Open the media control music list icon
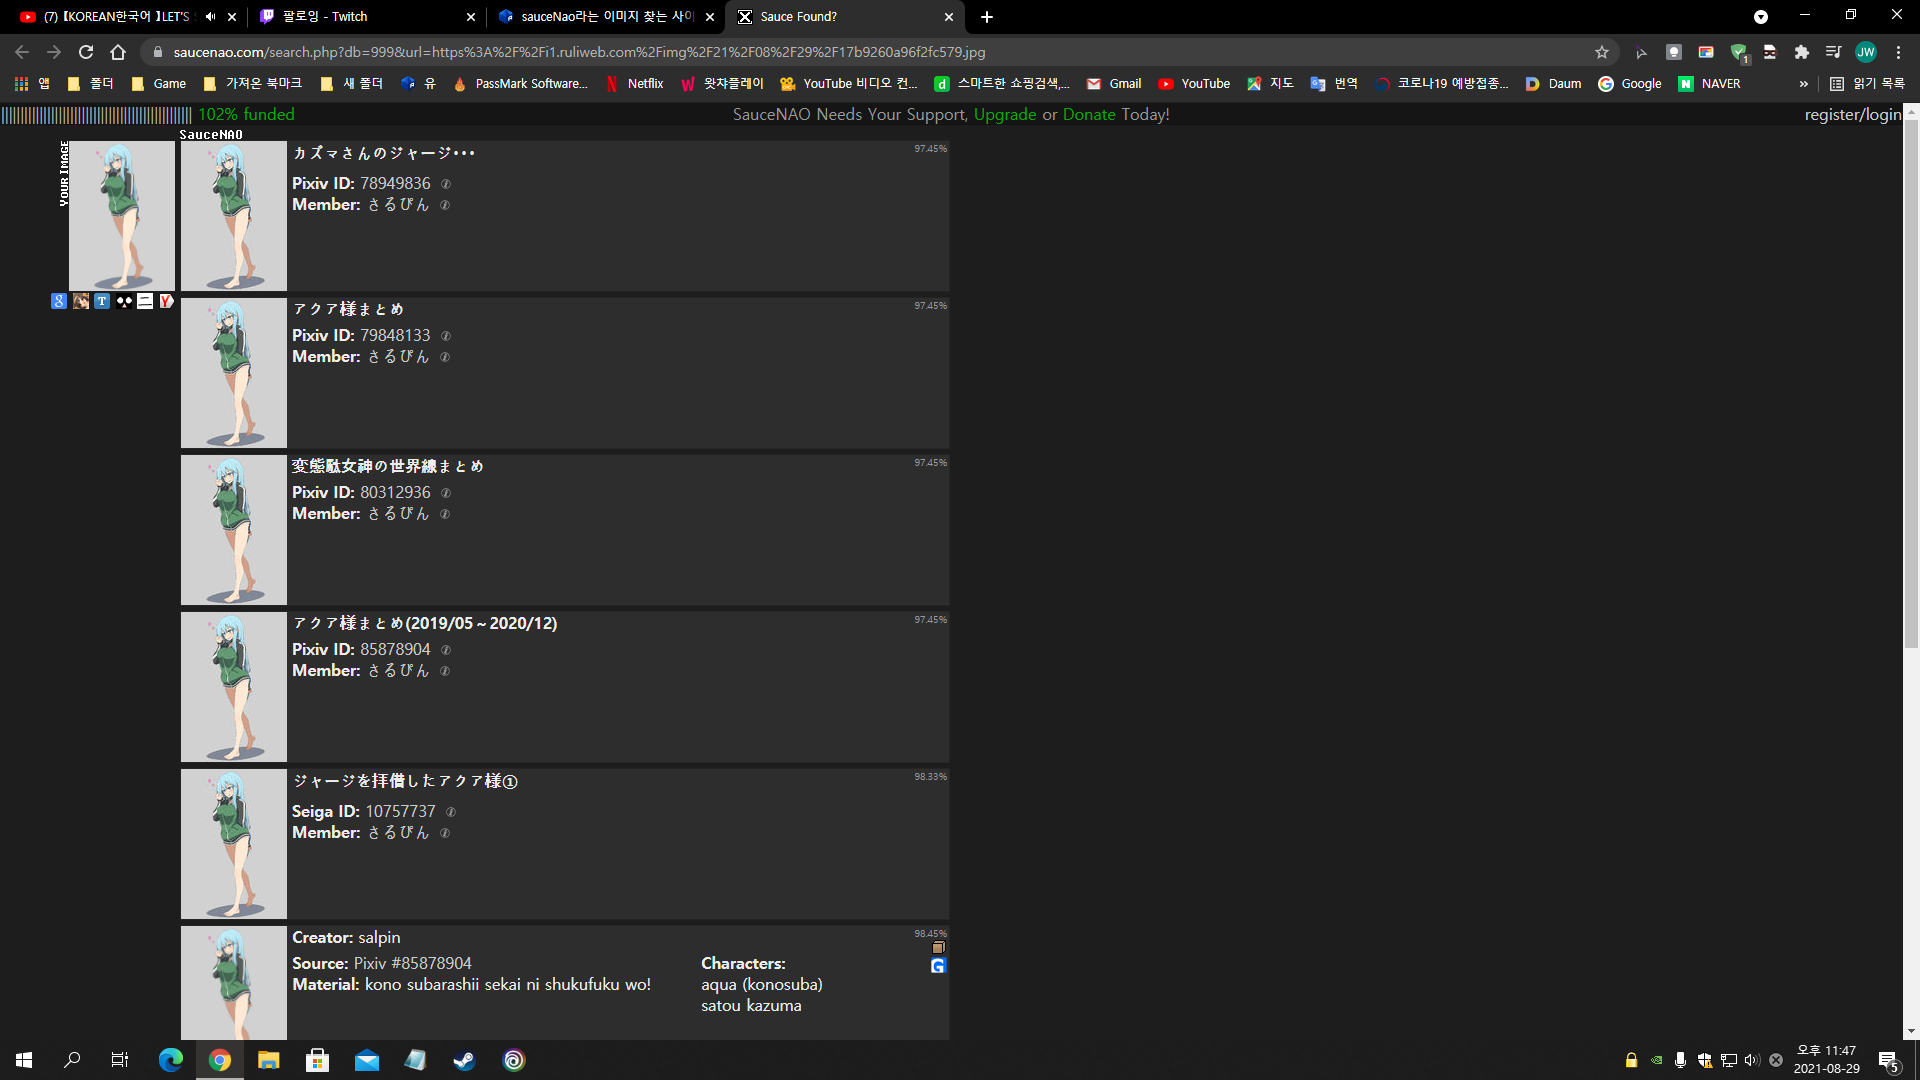1920x1080 pixels. pyautogui.click(x=1833, y=52)
